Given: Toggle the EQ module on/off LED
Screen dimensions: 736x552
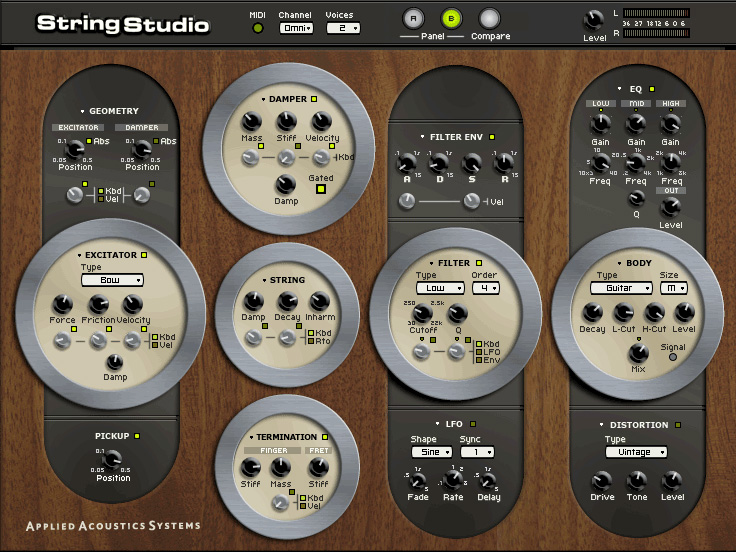Looking at the screenshot, I should 652,89.
